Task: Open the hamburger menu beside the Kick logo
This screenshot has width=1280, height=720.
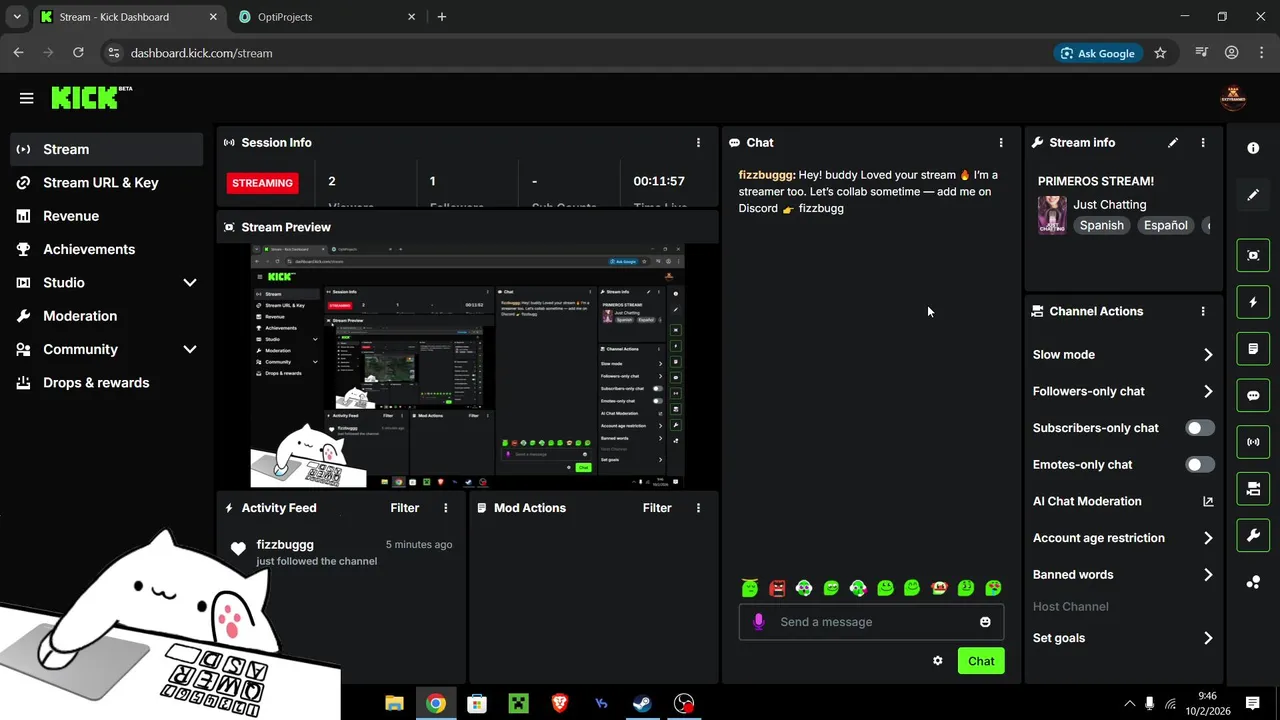Action: [x=27, y=98]
